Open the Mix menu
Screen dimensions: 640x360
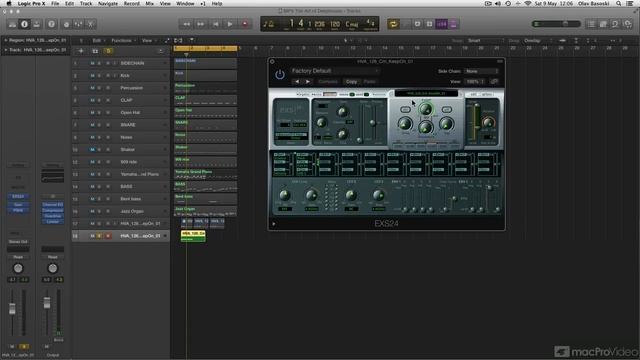pos(150,3)
